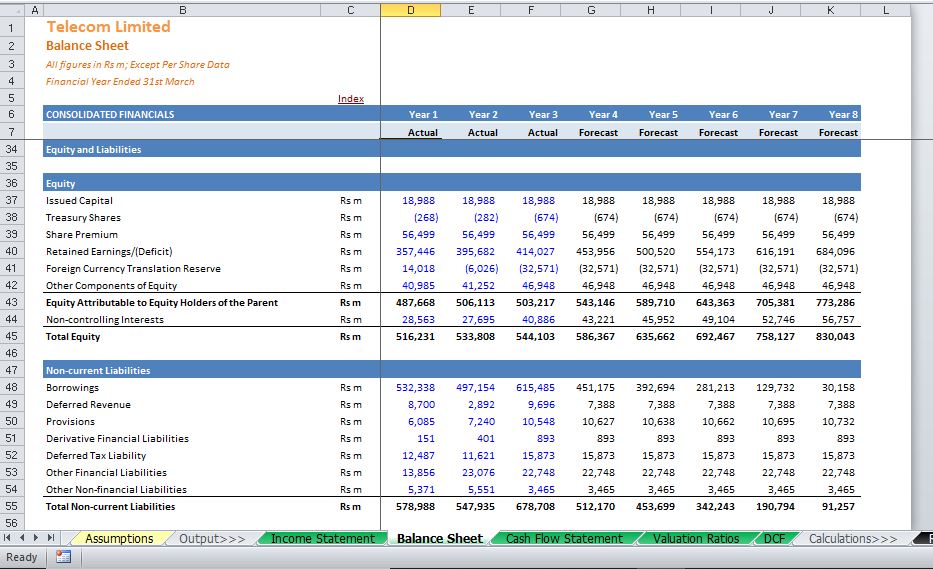This screenshot has height=569, width=933.
Task: Click the Telecom Limited title cell
Action: tap(108, 27)
